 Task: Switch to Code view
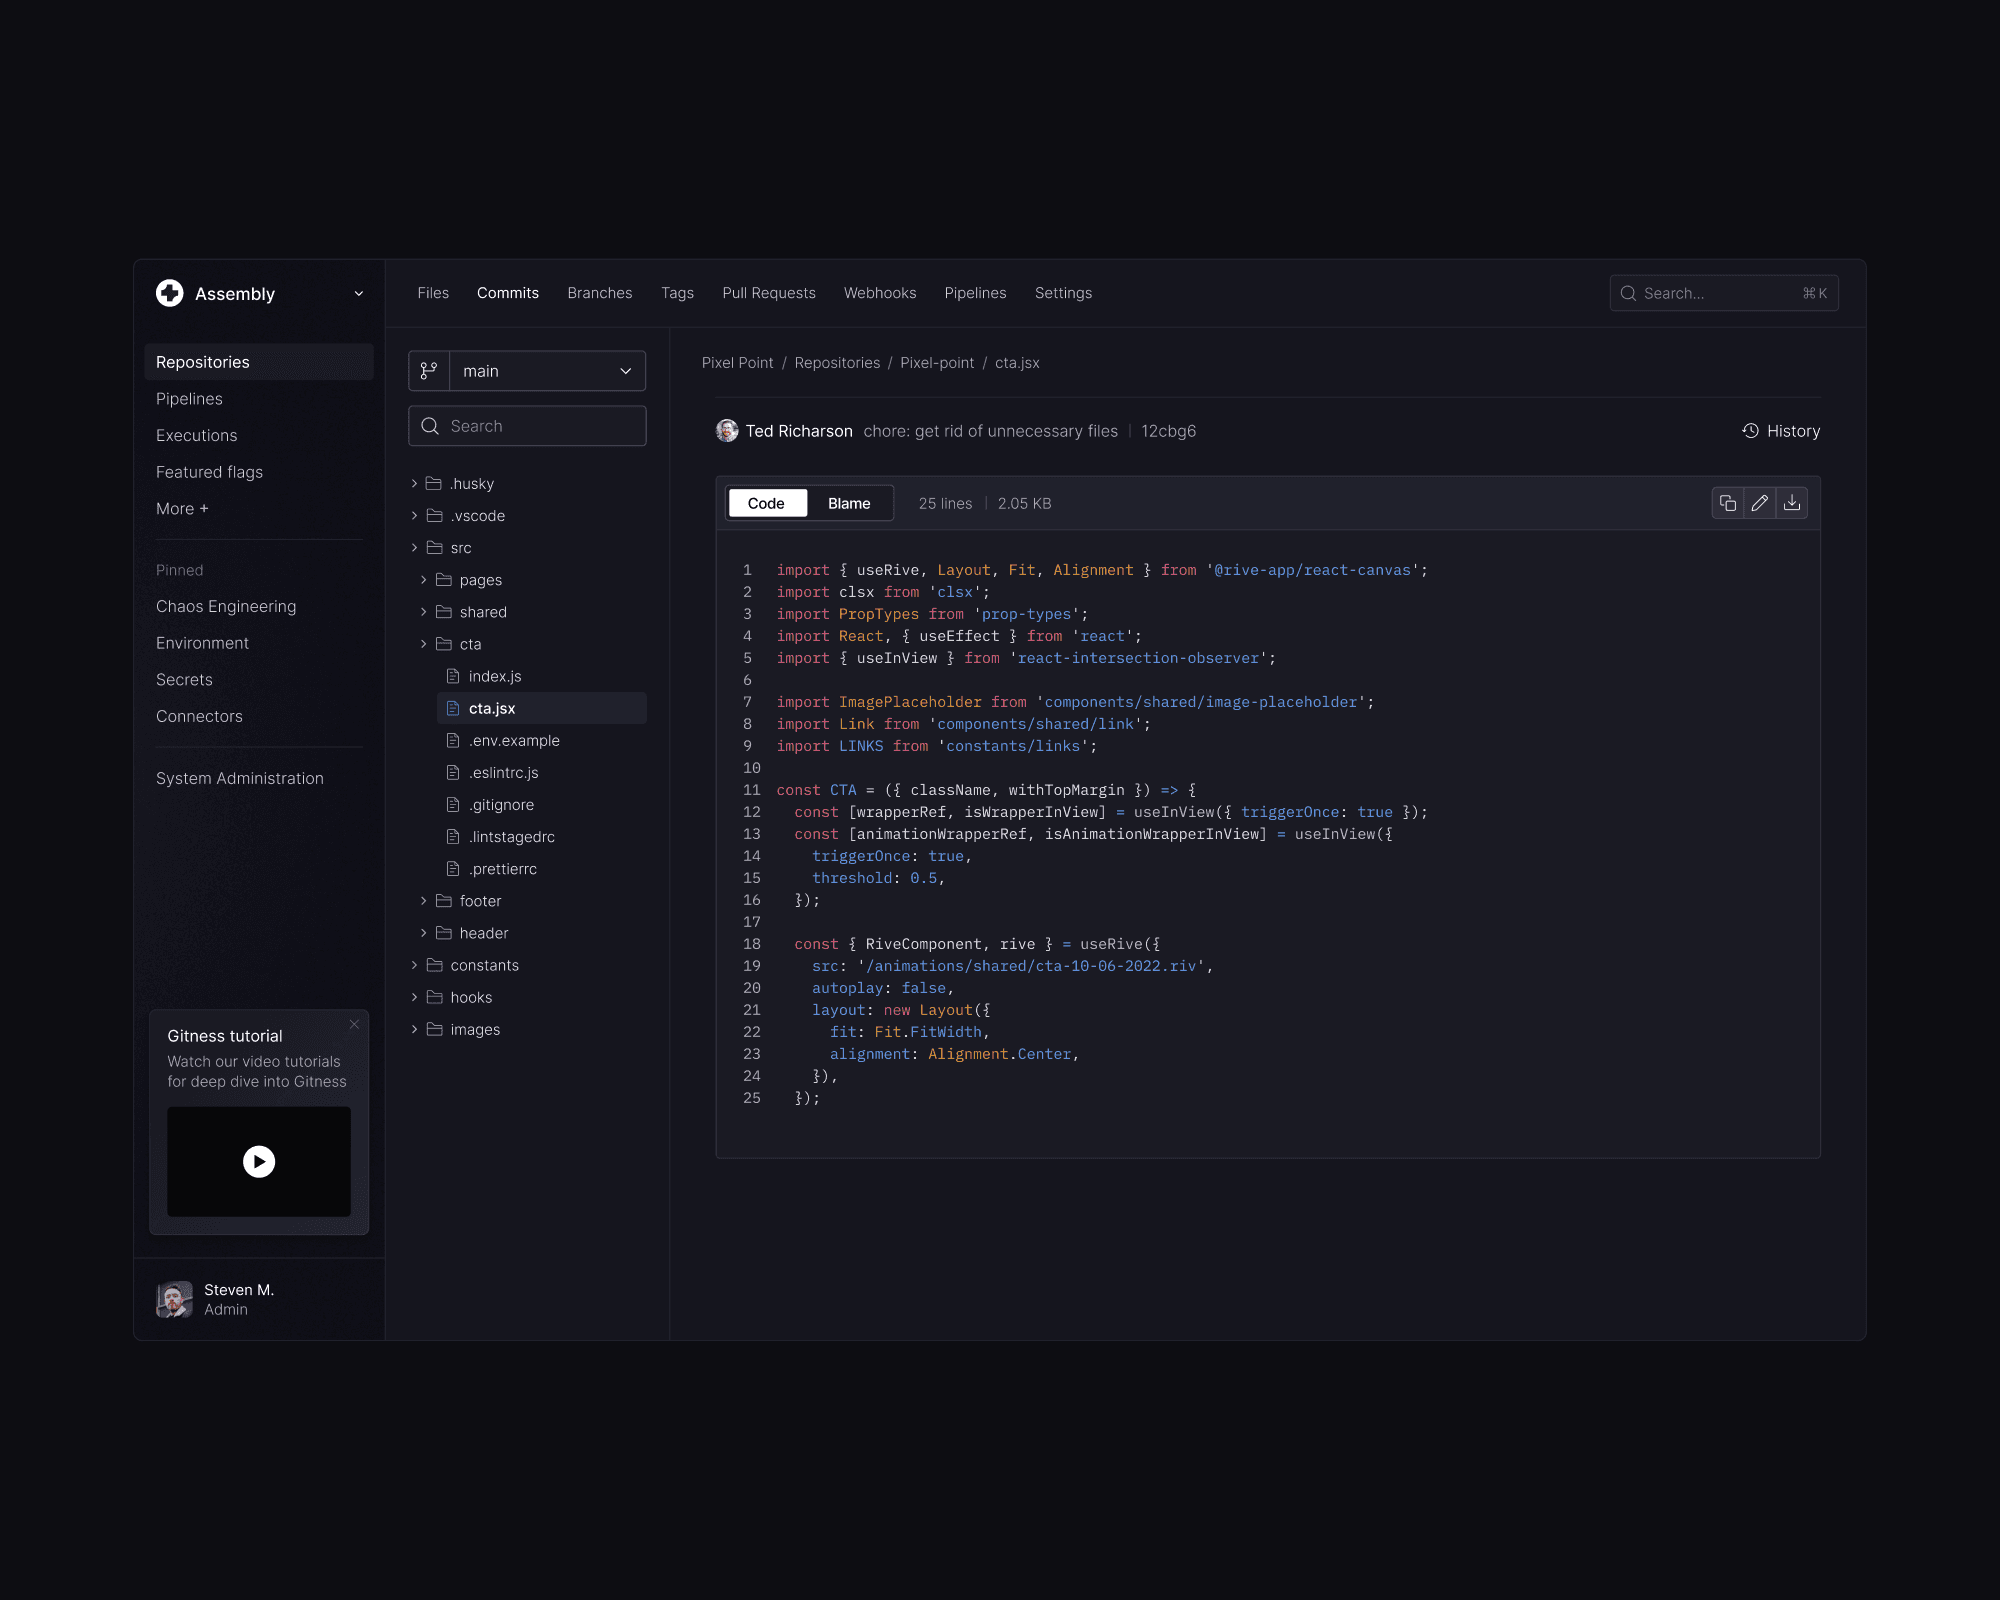point(766,503)
